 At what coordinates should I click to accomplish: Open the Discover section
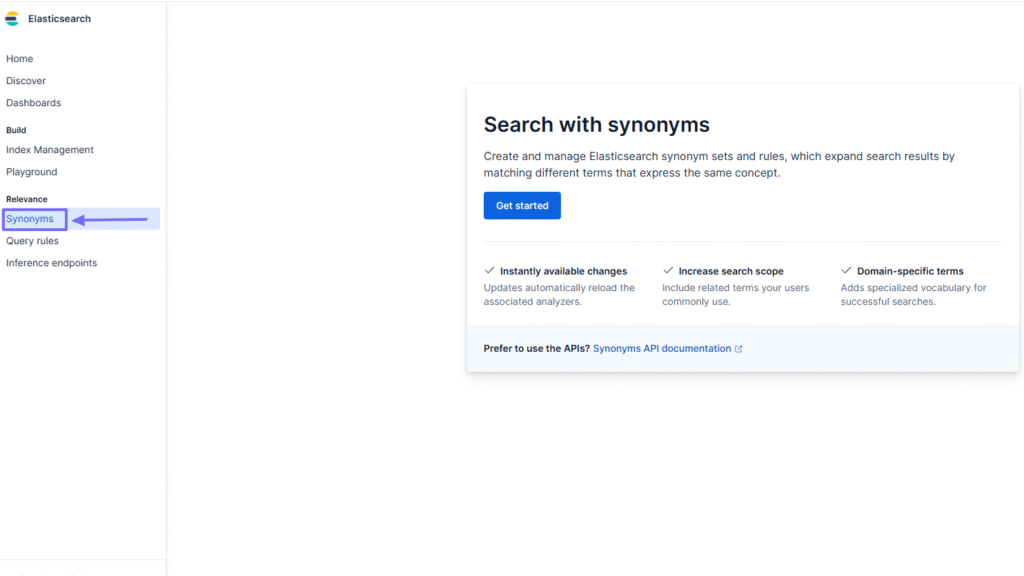coord(26,80)
